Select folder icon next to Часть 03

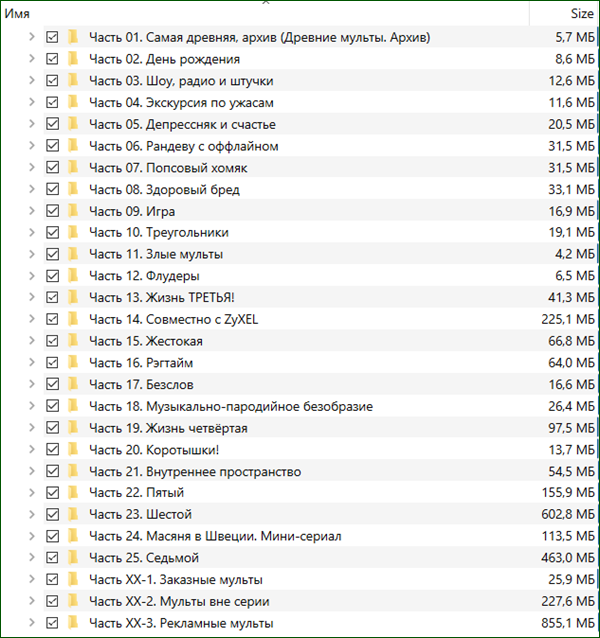coord(73,81)
